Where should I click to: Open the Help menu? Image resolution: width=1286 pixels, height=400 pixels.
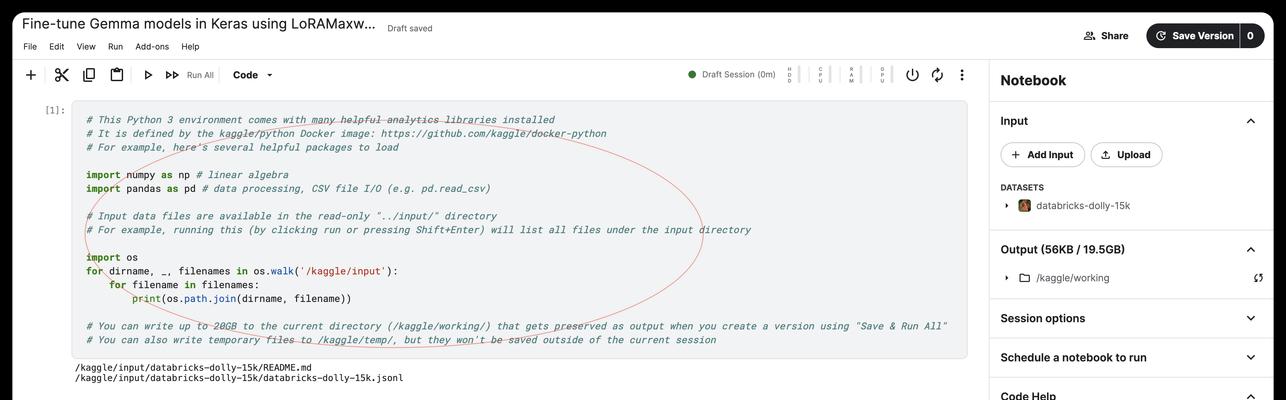[190, 47]
